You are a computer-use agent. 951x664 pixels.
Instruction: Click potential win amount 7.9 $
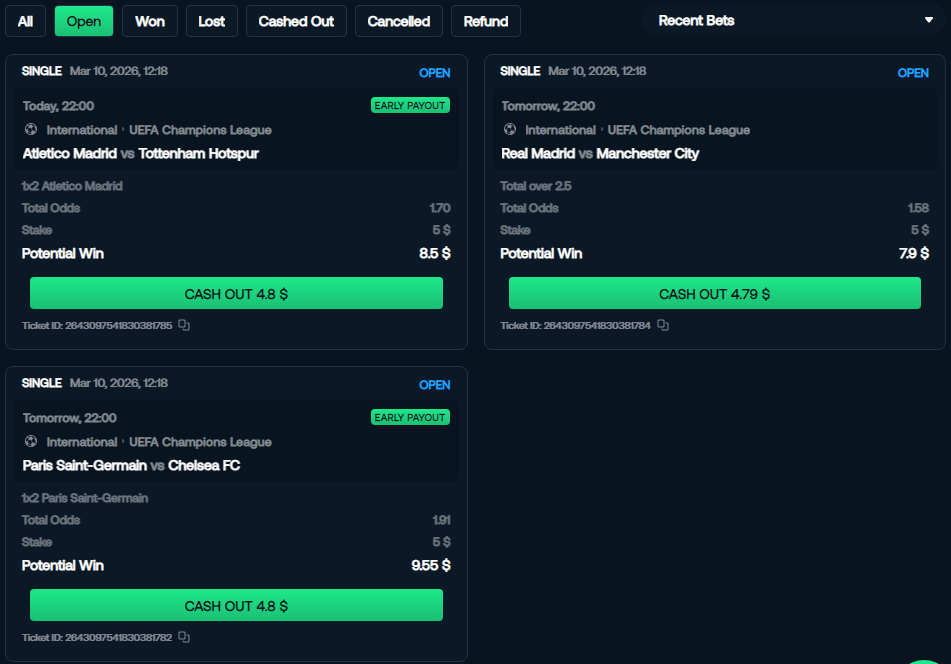pyautogui.click(x=913, y=253)
